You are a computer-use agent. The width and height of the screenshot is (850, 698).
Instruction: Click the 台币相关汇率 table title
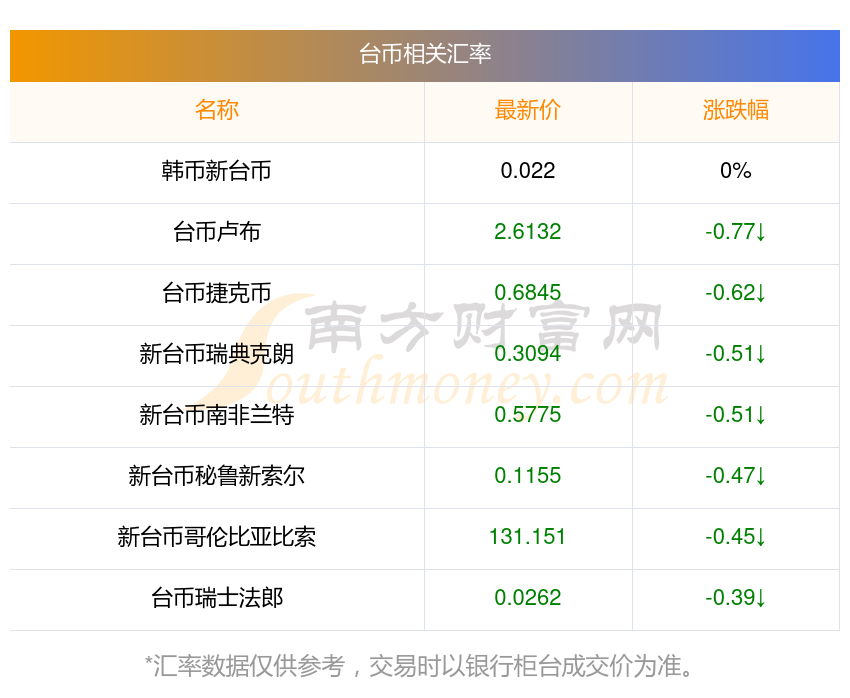[425, 54]
